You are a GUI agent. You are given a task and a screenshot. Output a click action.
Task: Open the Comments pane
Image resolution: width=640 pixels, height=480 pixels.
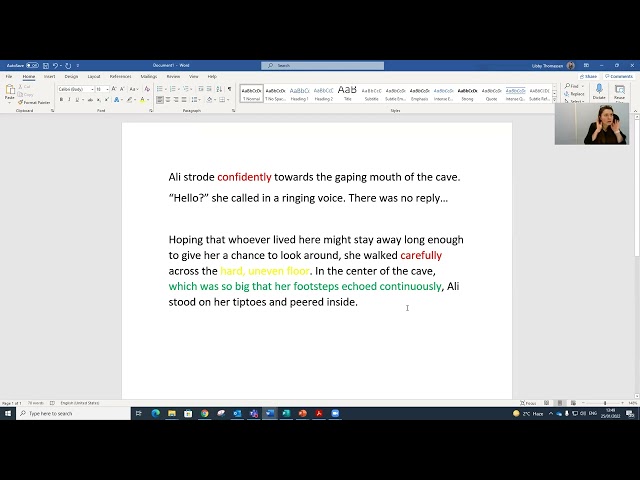619,76
